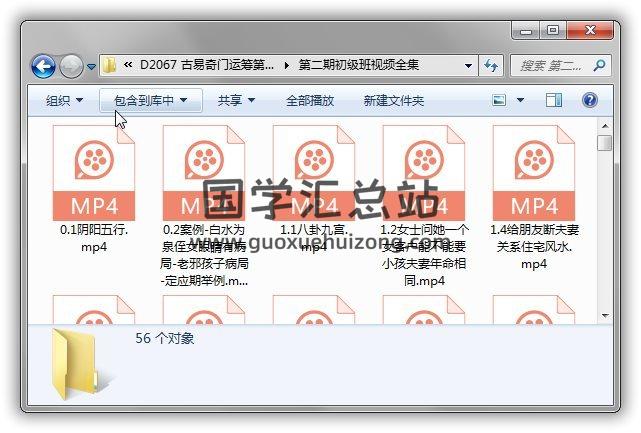Image resolution: width=641 pixels, height=433 pixels.
Task: Select 第二期初级班视频全集 breadcrumb
Action: click(x=359, y=65)
